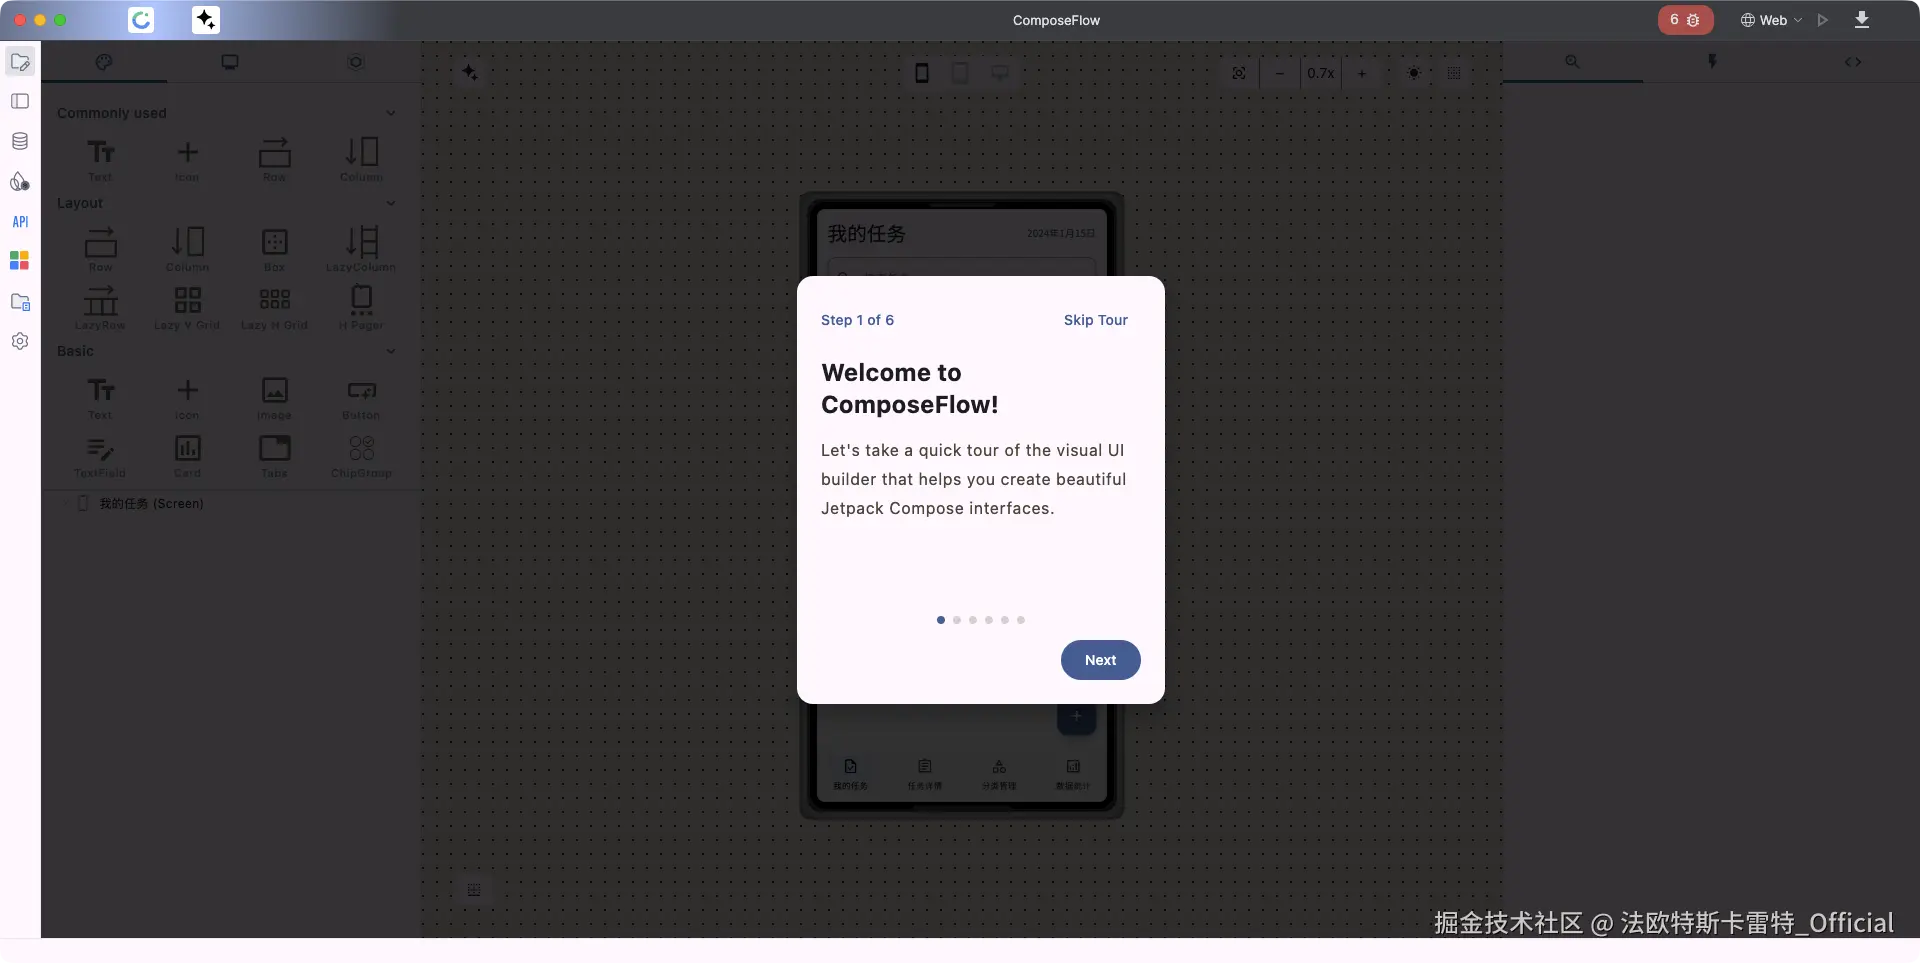1920x963 pixels.
Task: Click the ComposeFlow logo icon in title bar
Action: 141,20
